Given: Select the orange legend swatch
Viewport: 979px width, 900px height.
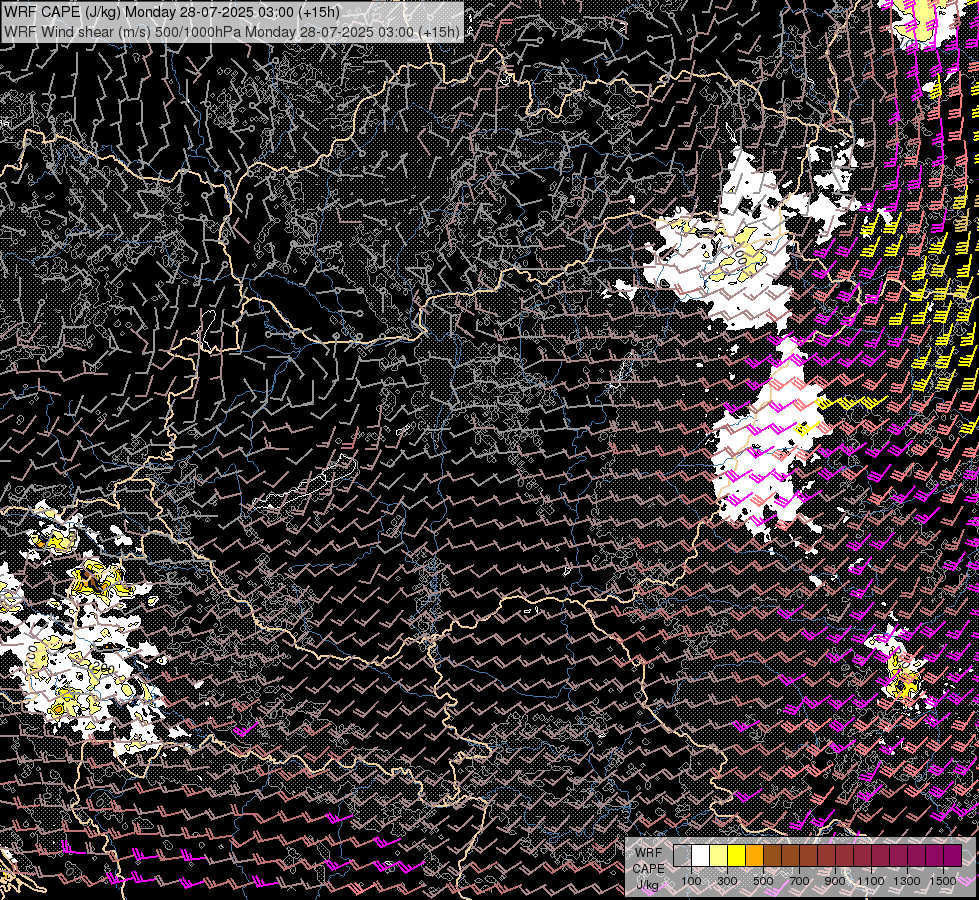Looking at the screenshot, I should point(754,855).
